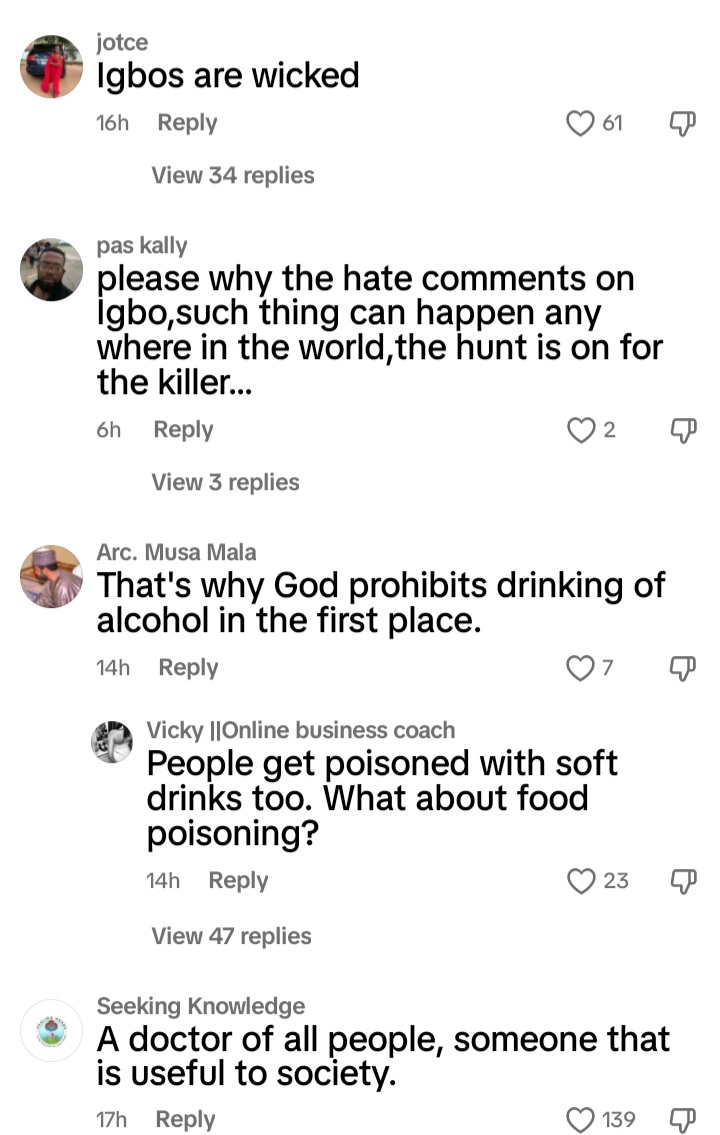
Task: Expand View 47 replies thread
Action: pyautogui.click(x=231, y=937)
